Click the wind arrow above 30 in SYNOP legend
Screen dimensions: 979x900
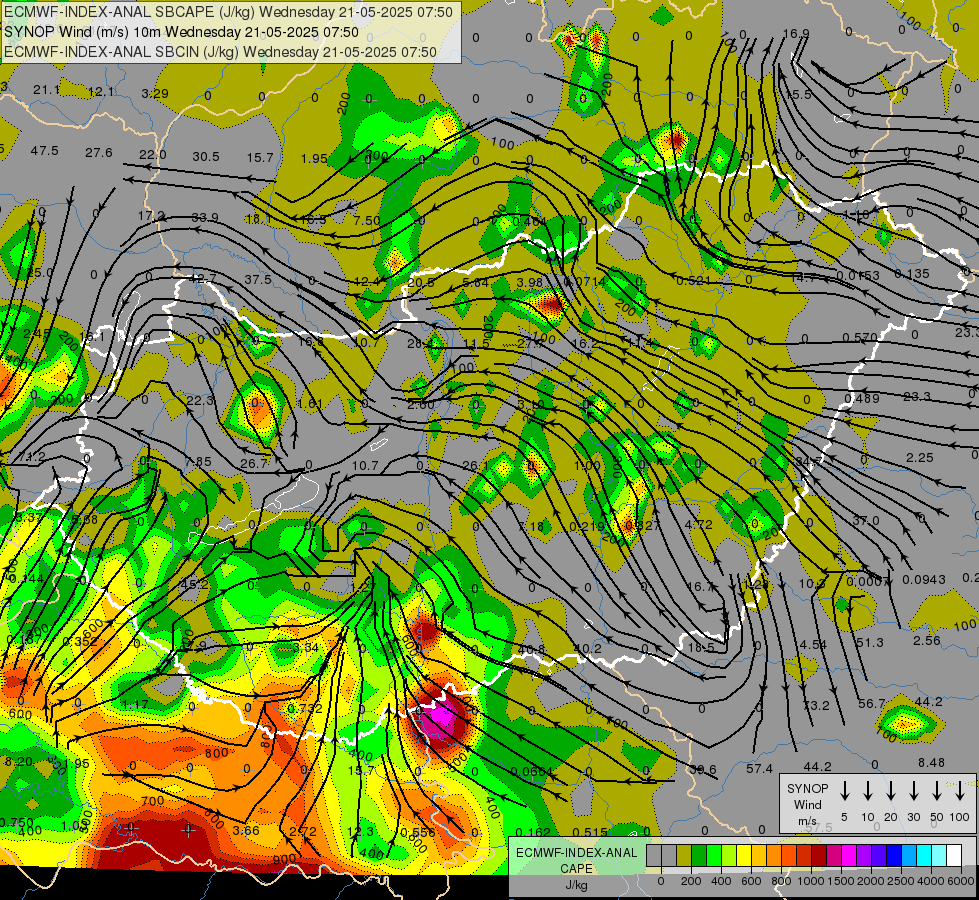click(913, 791)
